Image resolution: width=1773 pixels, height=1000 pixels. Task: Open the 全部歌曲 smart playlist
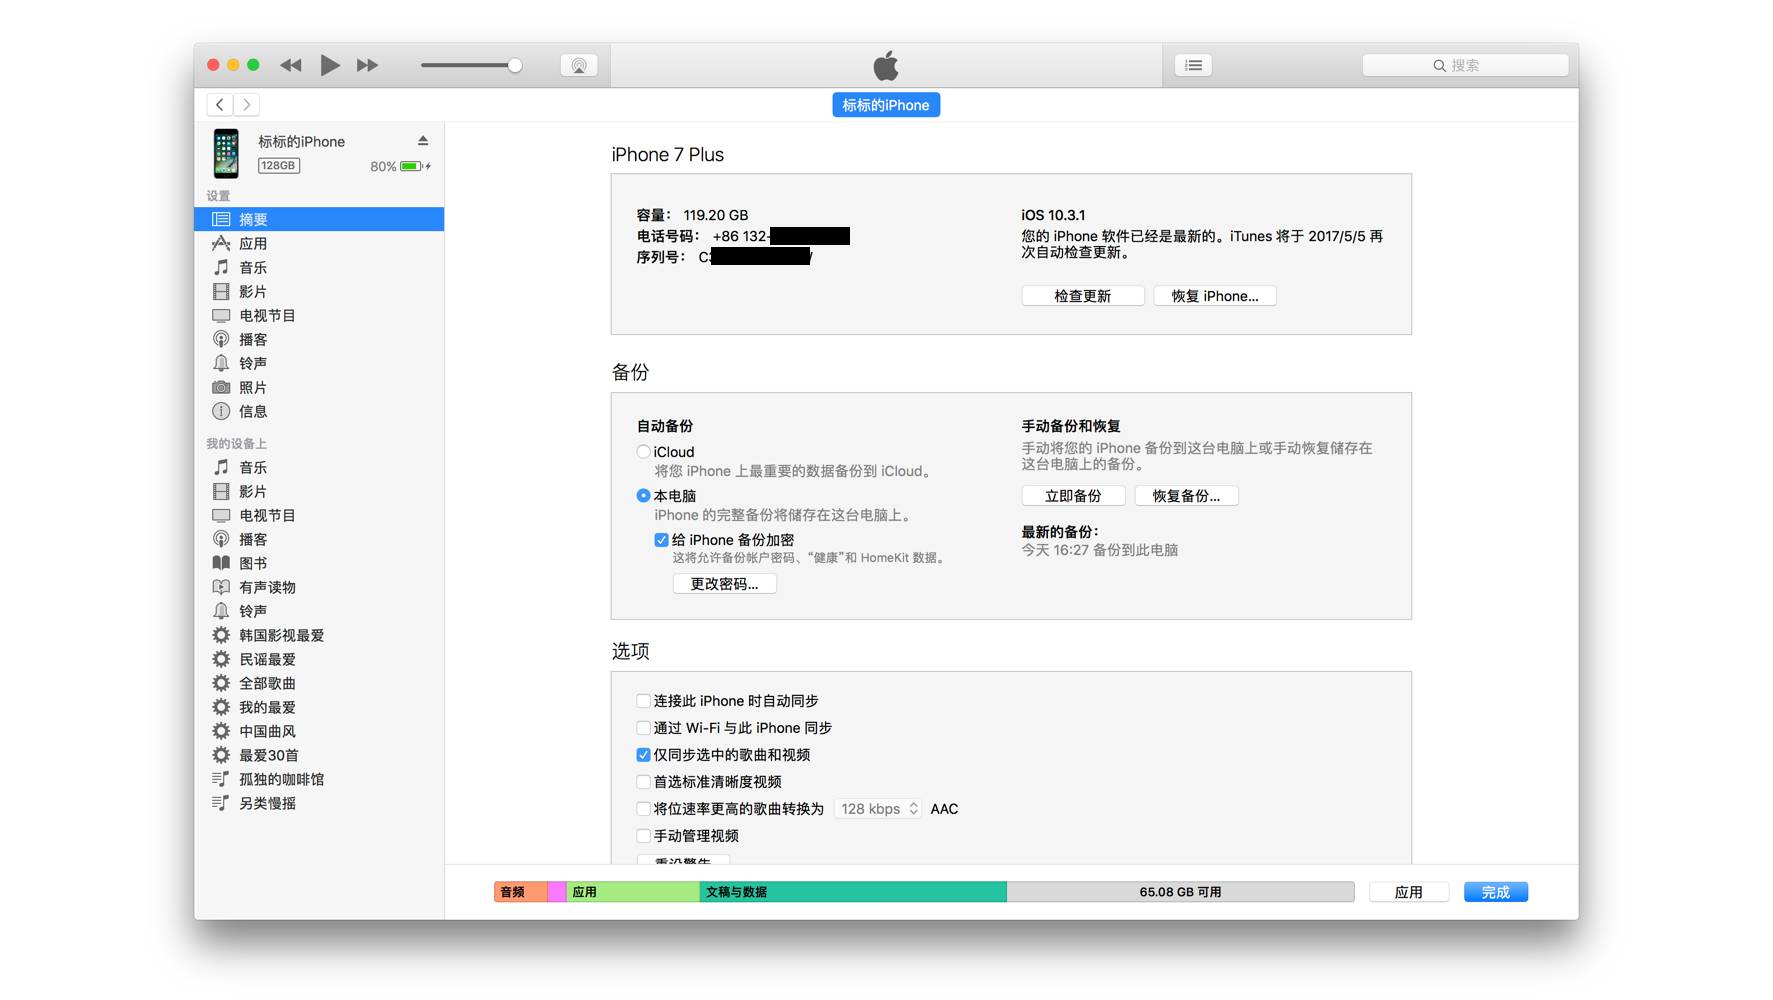(x=319, y=683)
